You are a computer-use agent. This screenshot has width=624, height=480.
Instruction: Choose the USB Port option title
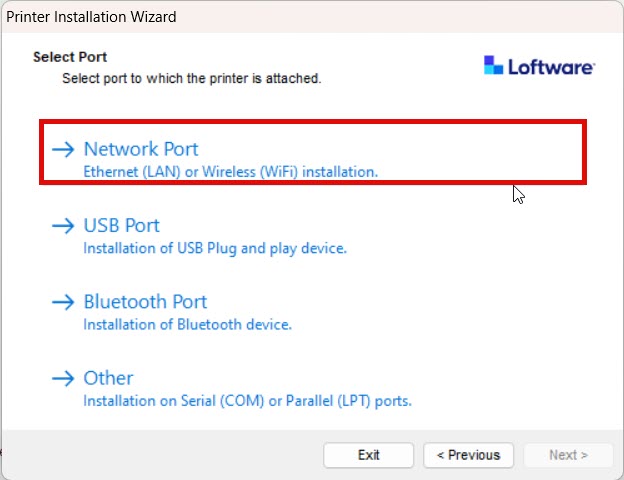point(121,226)
